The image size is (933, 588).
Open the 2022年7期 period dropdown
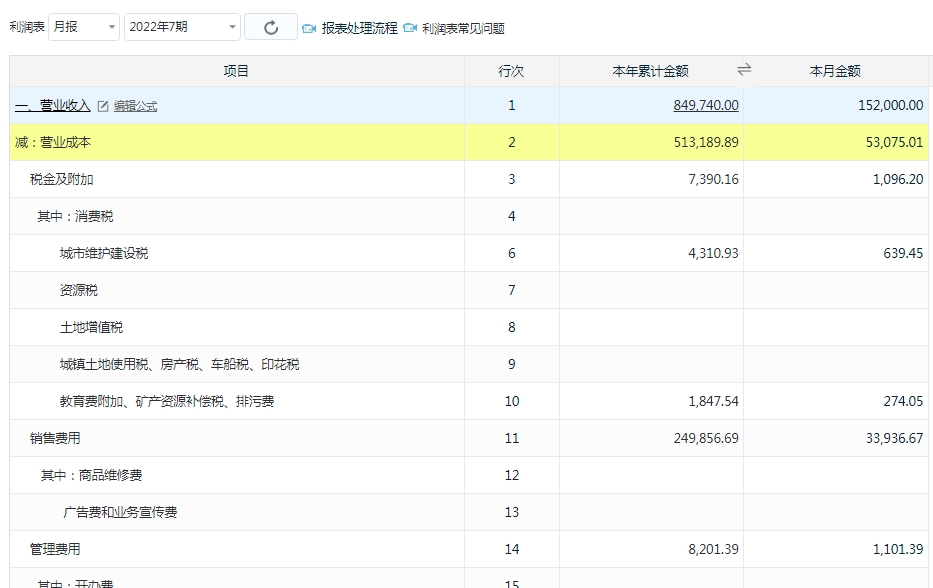click(182, 27)
